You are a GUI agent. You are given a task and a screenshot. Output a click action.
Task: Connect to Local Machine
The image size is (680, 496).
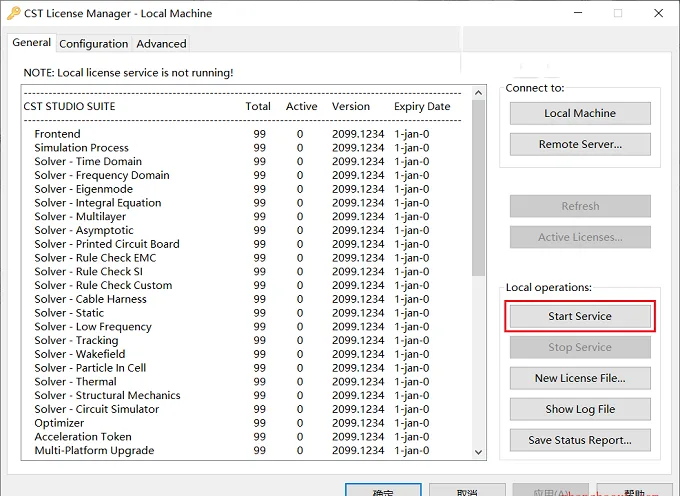[x=580, y=113]
